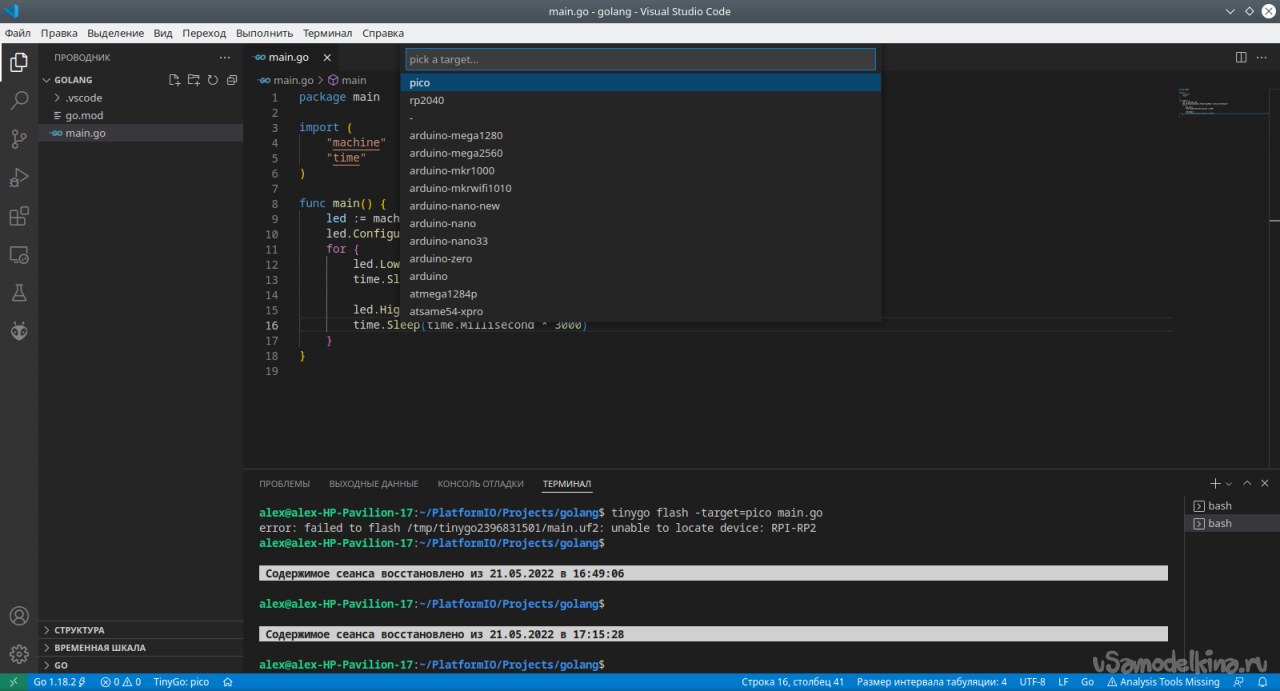Screen dimensions: 1280x691
Task: Switch to the ВЫХОДНЫЕ ДАННЫЕ tab
Action: pyautogui.click(x=373, y=484)
